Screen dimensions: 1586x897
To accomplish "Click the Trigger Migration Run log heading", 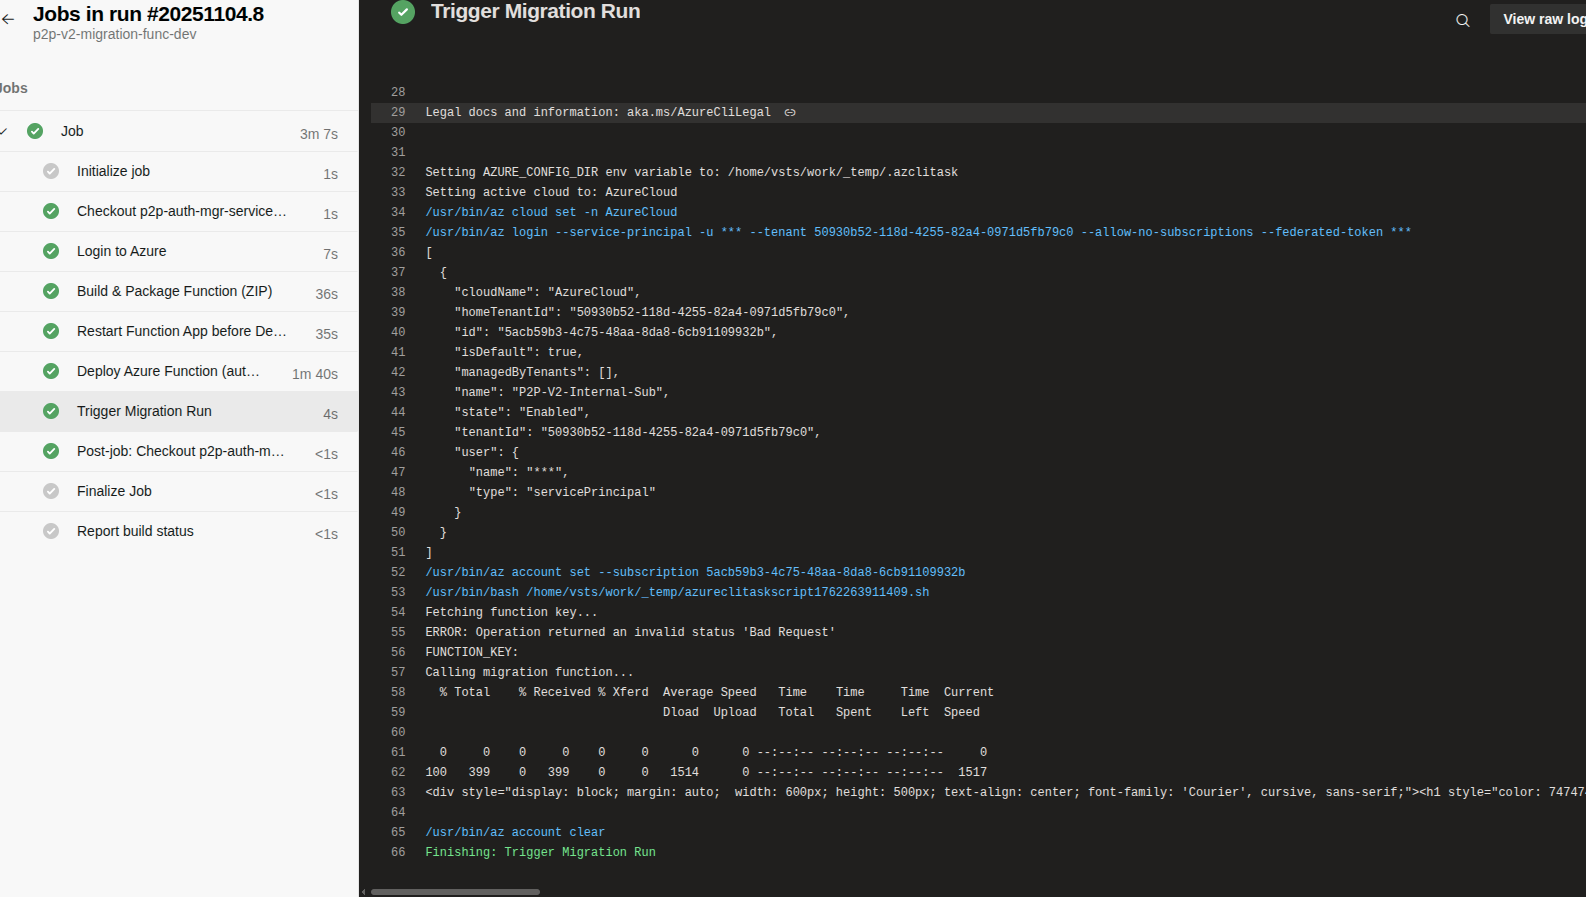I will coord(535,12).
